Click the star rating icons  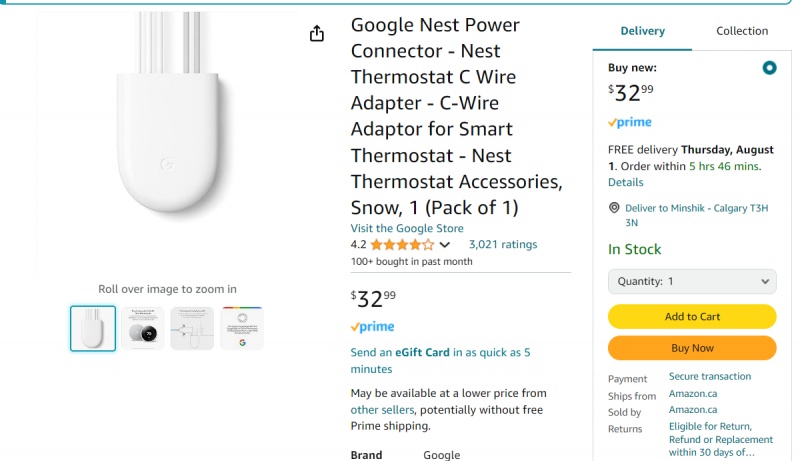pos(402,244)
